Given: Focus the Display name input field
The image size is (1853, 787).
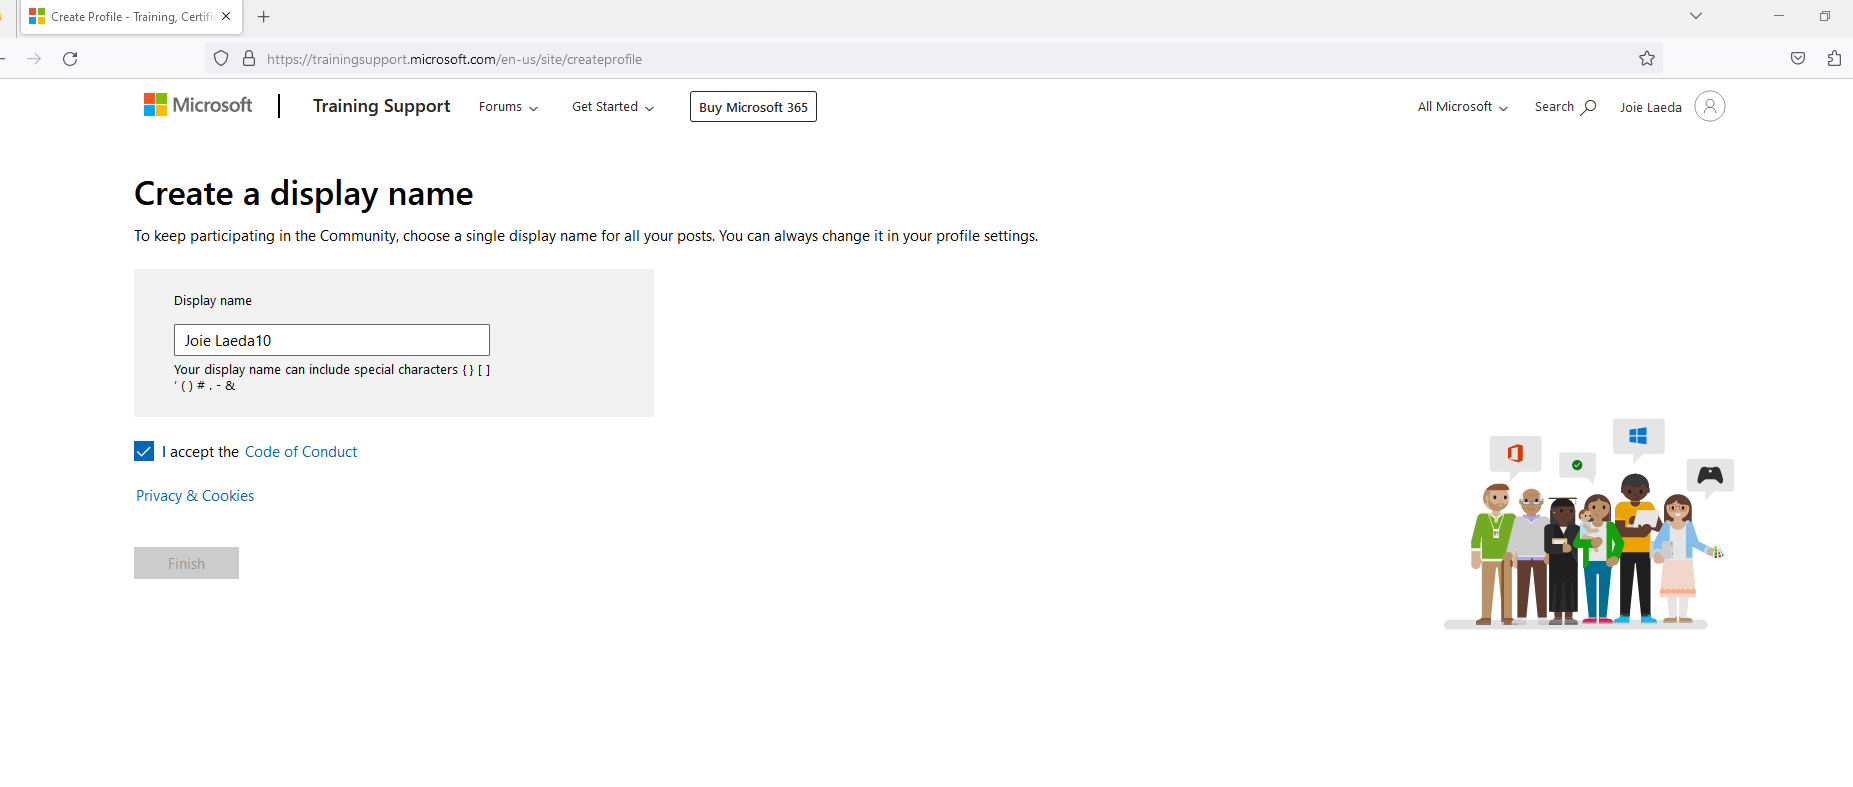Looking at the screenshot, I should tap(332, 340).
